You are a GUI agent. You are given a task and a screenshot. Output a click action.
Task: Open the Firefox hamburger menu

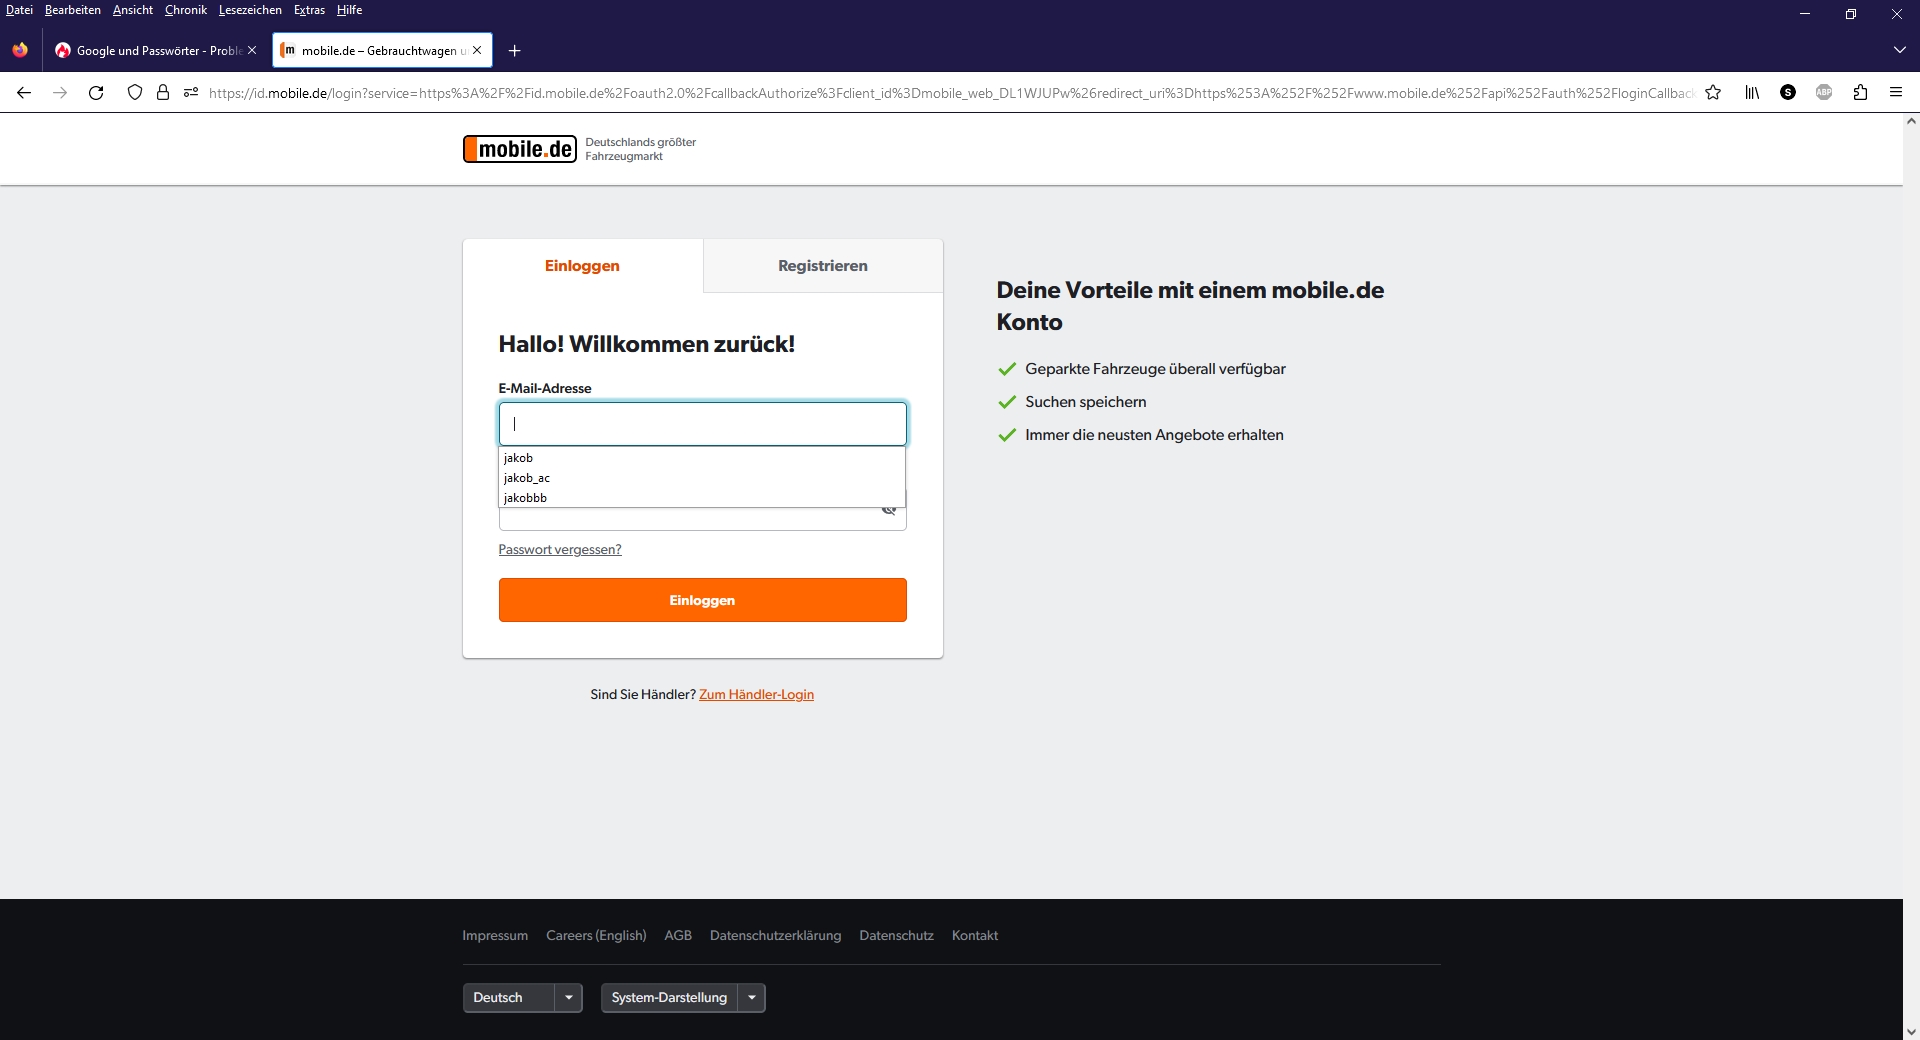1896,93
